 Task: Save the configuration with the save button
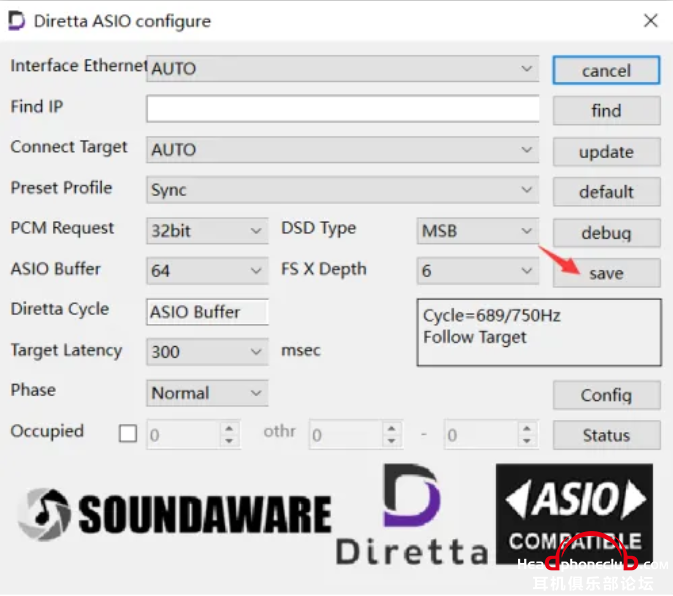pos(606,273)
